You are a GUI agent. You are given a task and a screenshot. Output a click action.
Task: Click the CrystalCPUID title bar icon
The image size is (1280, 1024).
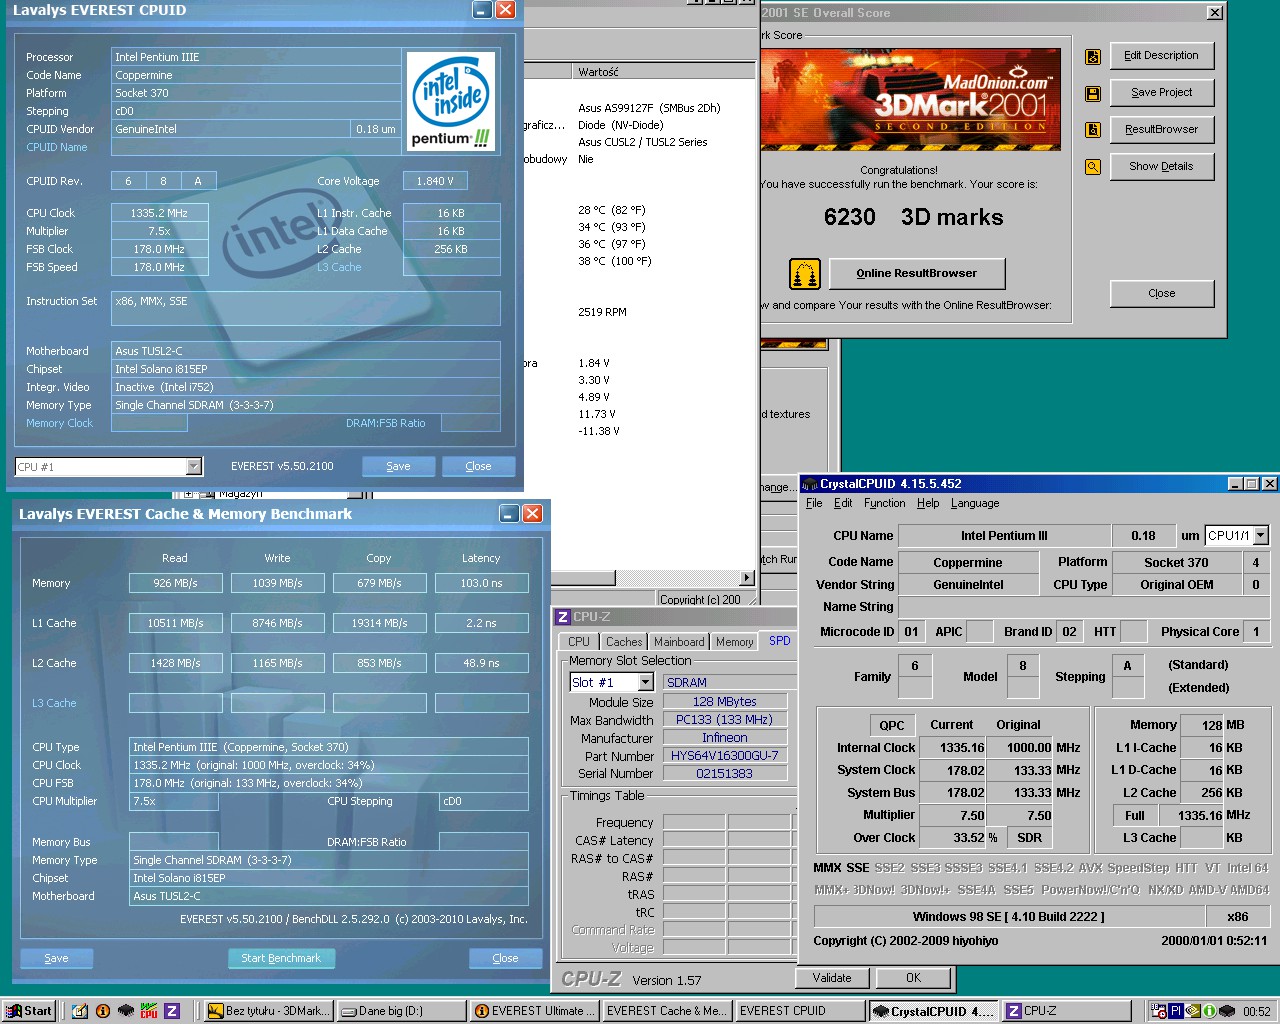(x=810, y=484)
